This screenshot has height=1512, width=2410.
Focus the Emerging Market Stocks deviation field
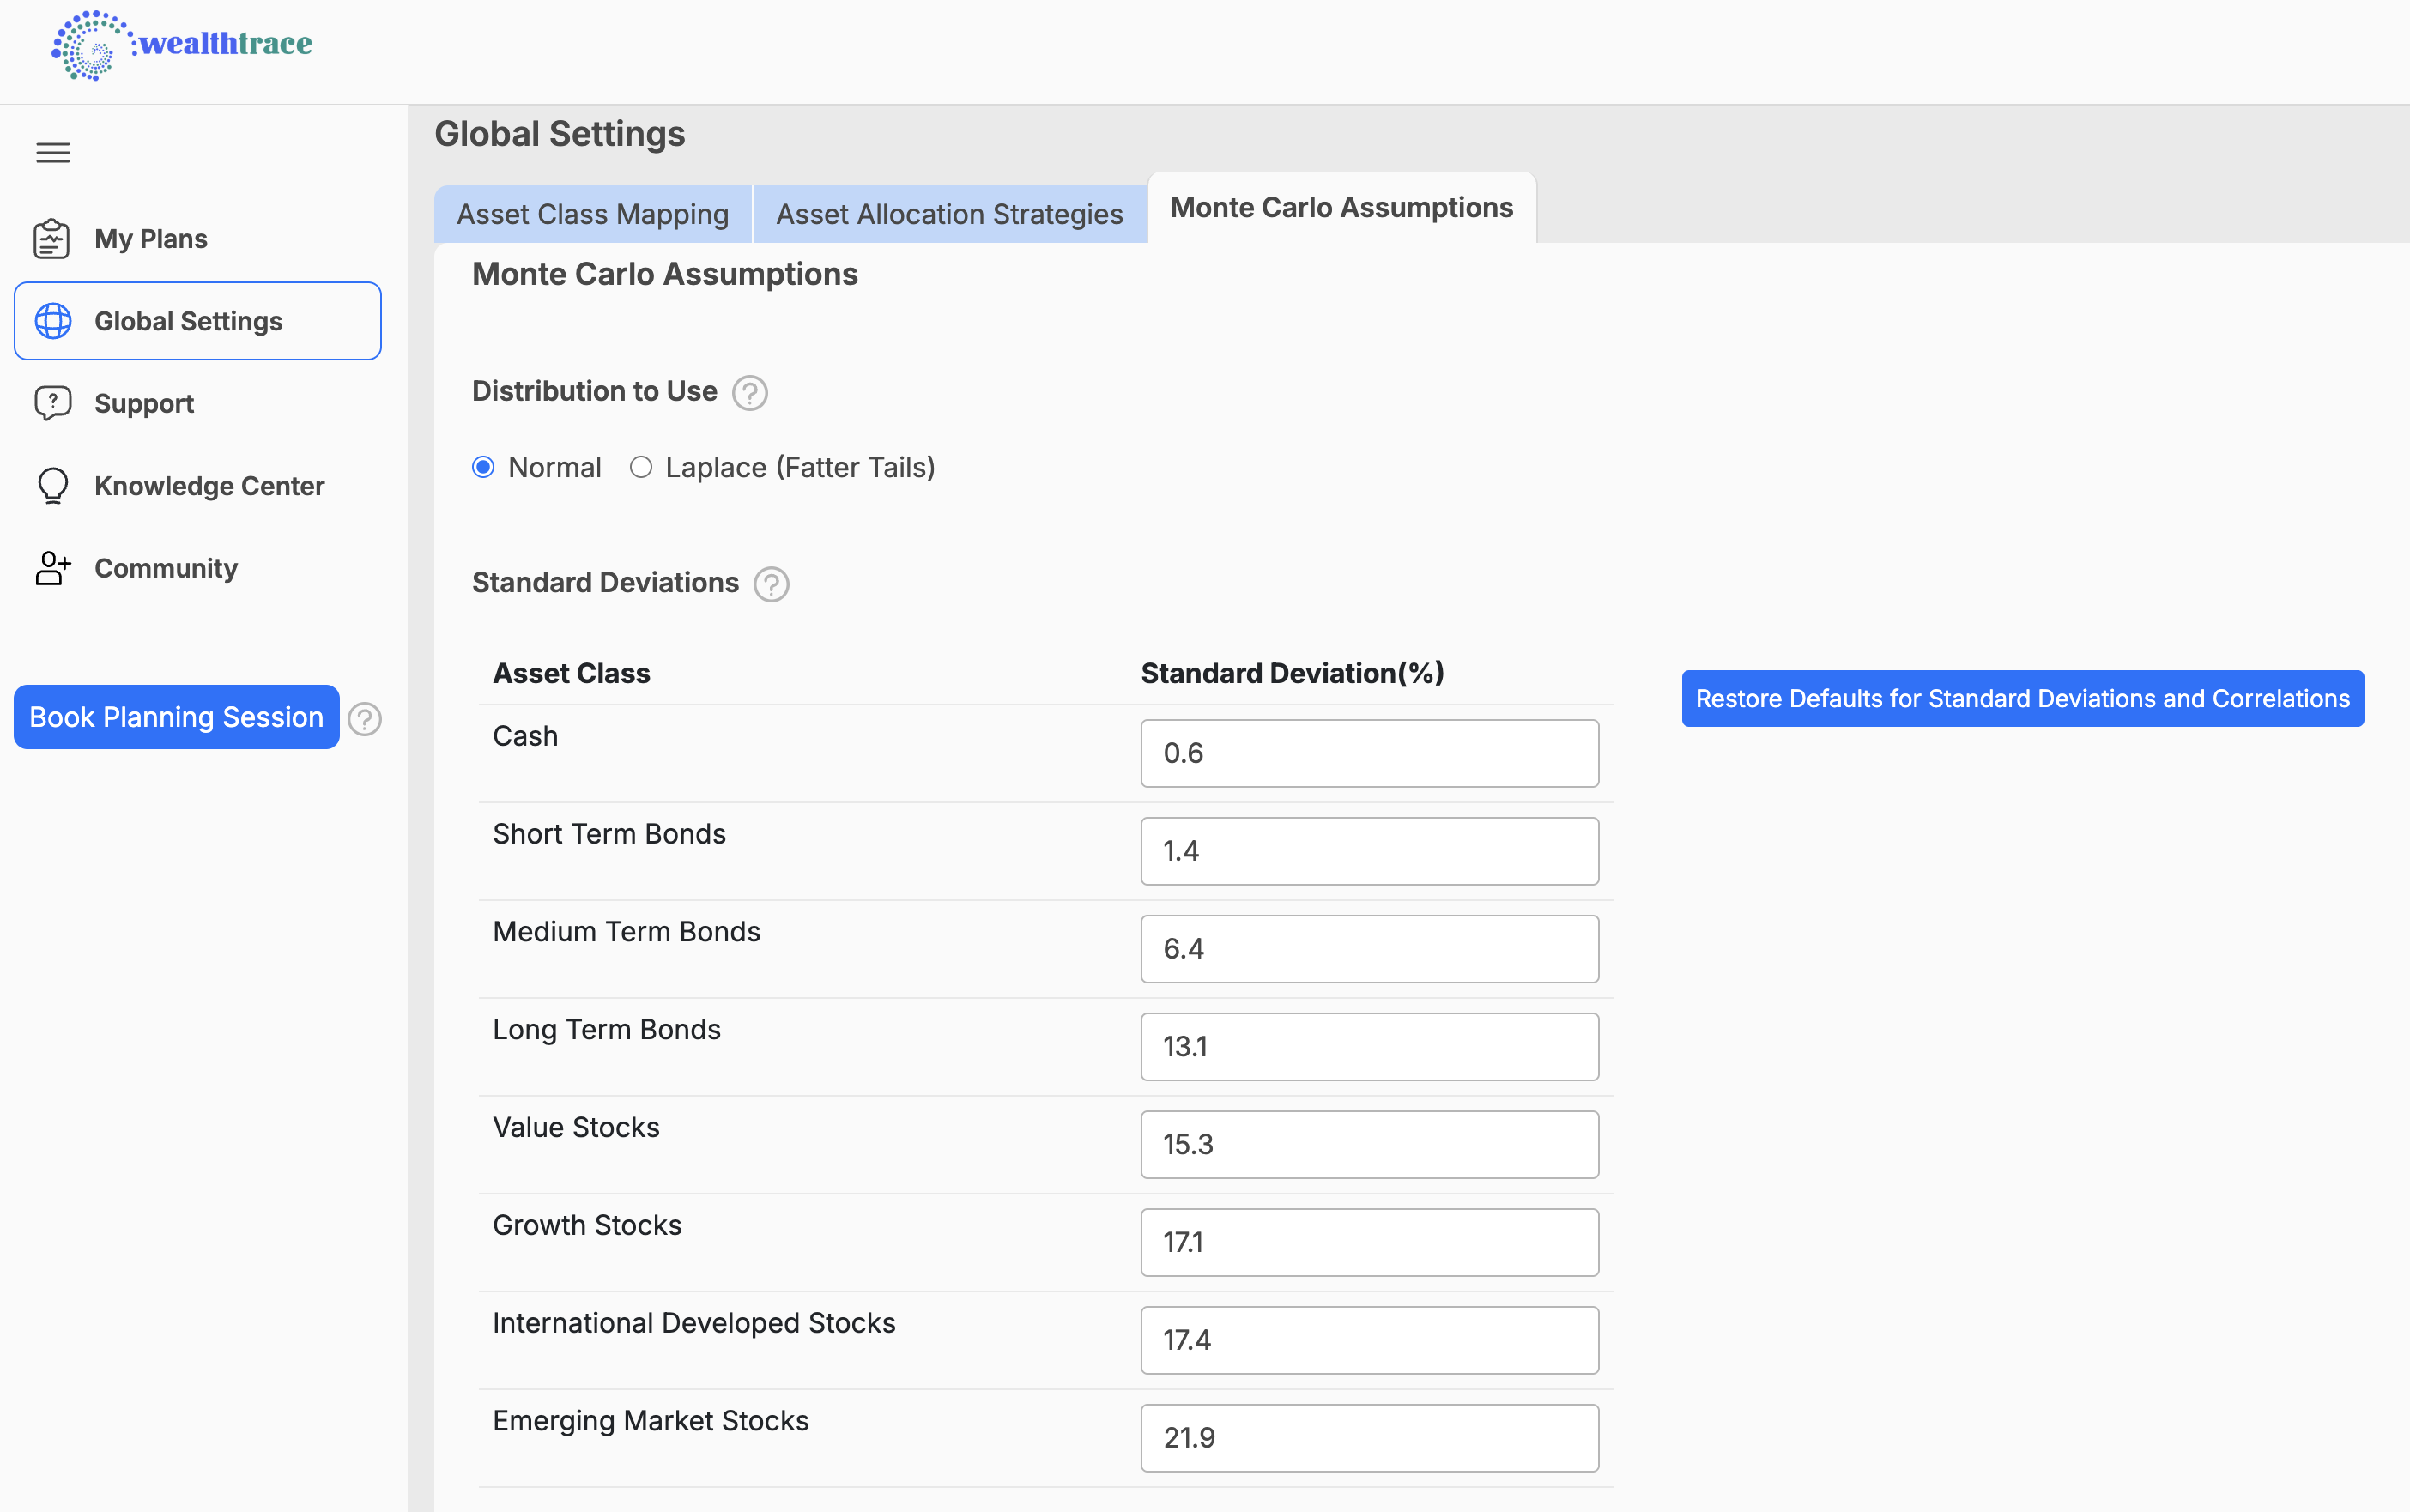[x=1369, y=1437]
